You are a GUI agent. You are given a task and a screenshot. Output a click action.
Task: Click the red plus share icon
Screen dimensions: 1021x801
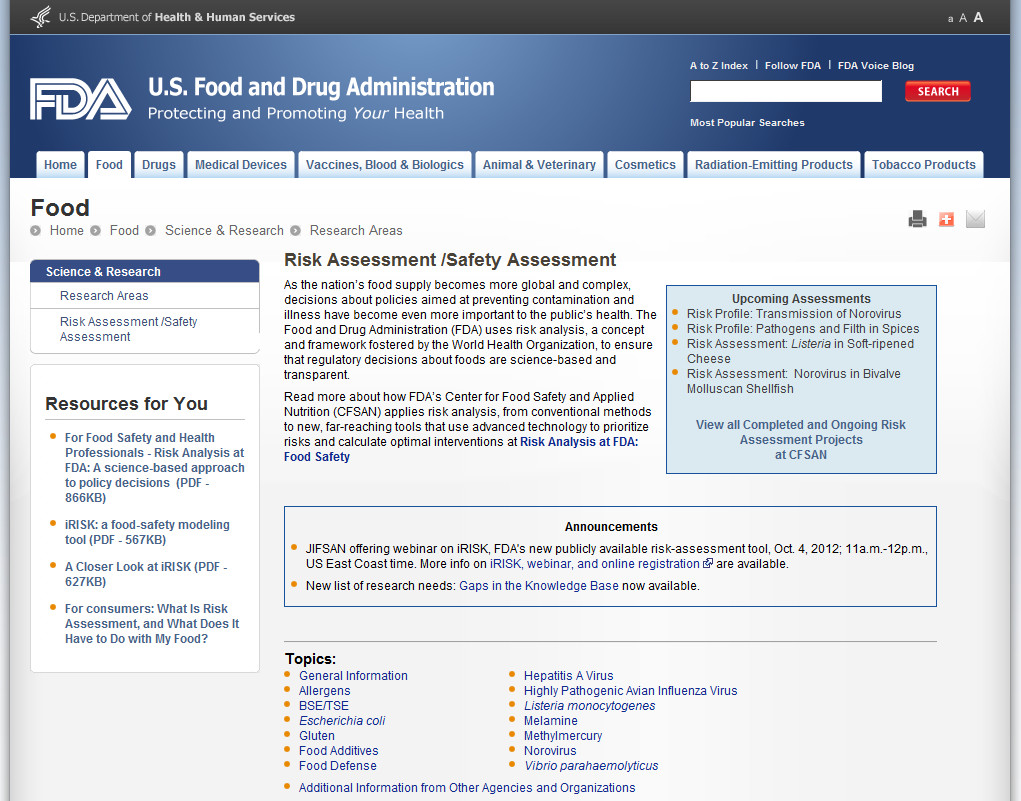pos(946,219)
